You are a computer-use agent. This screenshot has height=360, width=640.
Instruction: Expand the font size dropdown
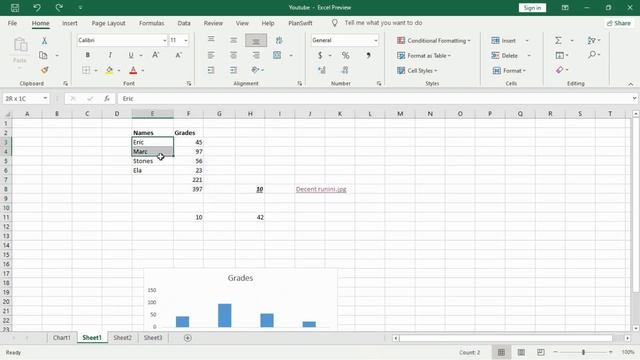click(x=186, y=40)
